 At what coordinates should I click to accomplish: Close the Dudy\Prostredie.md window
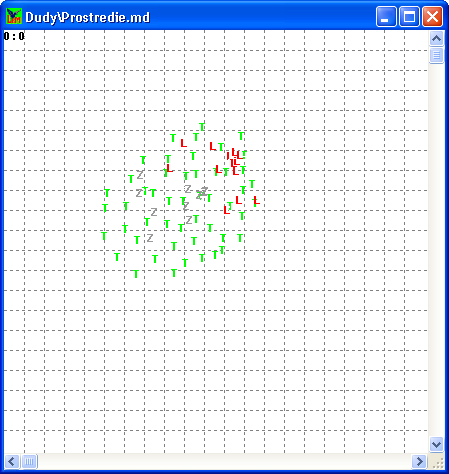[432, 16]
